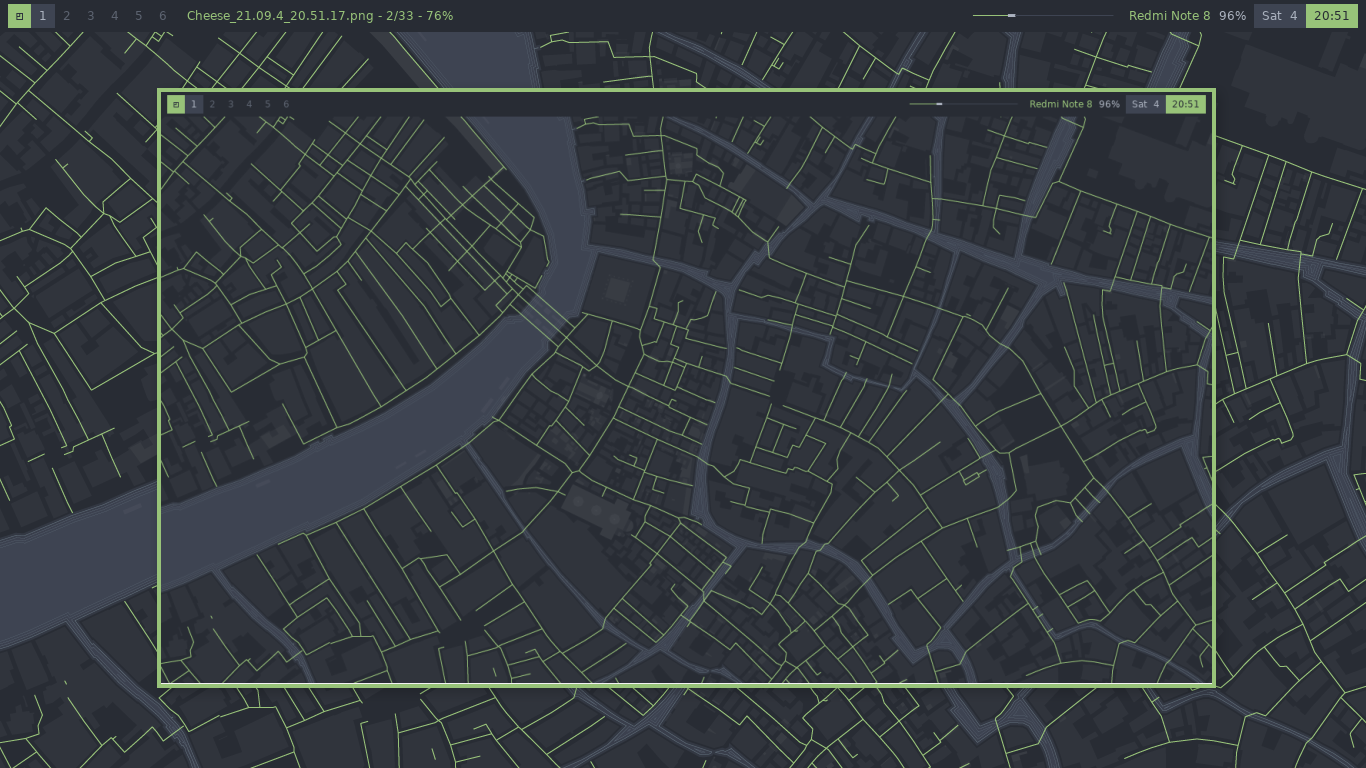This screenshot has height=768, width=1366.
Task: Click the 96% indicator inside the viewed screenshot
Action: click(x=1109, y=104)
